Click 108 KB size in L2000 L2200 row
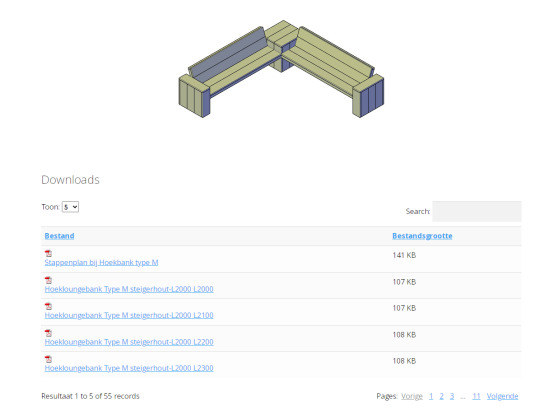The width and height of the screenshot is (540, 410). (404, 335)
